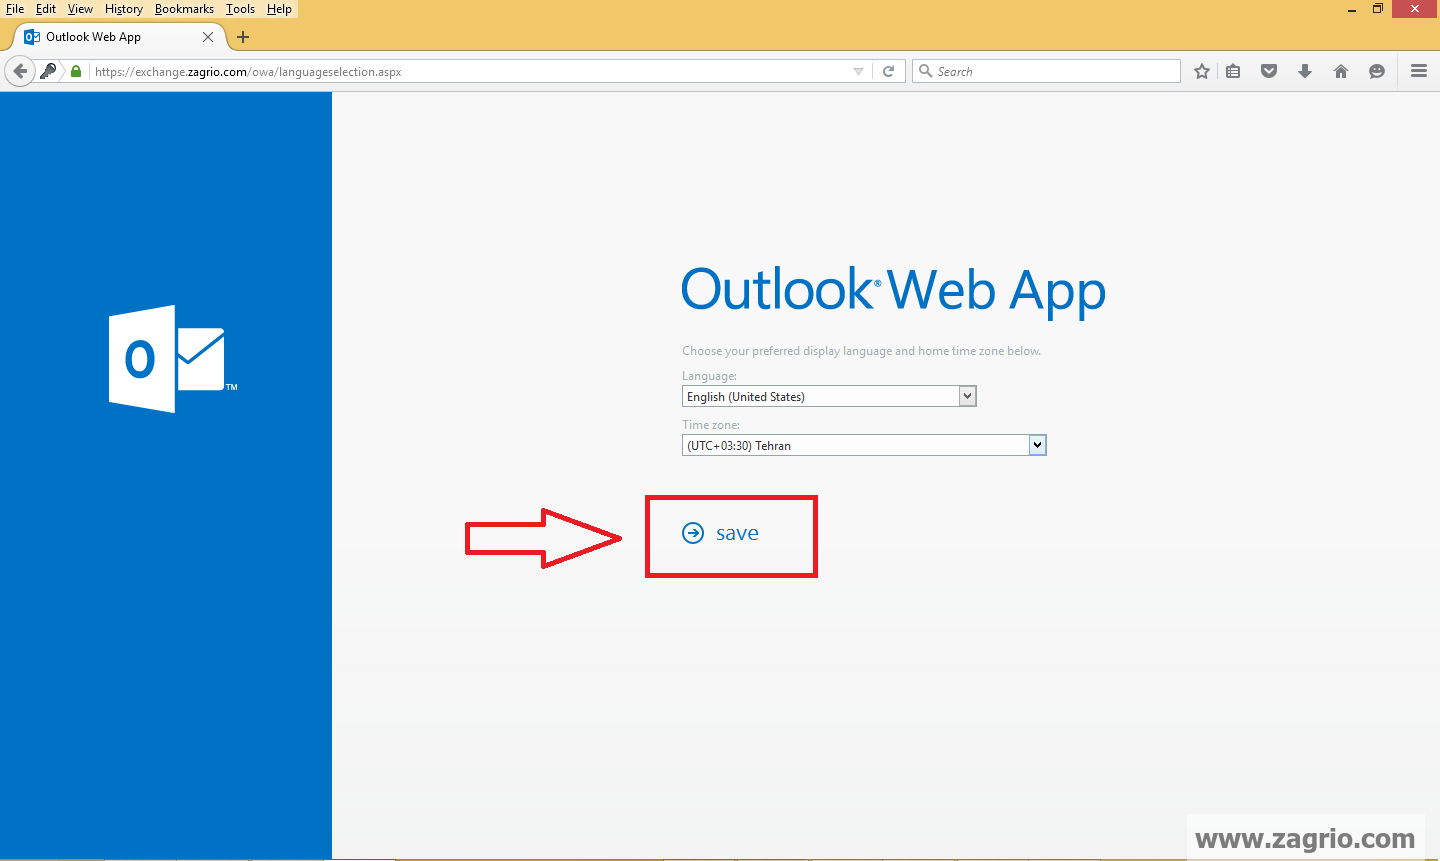Open the Edit menu
1440x861 pixels.
(x=46, y=9)
